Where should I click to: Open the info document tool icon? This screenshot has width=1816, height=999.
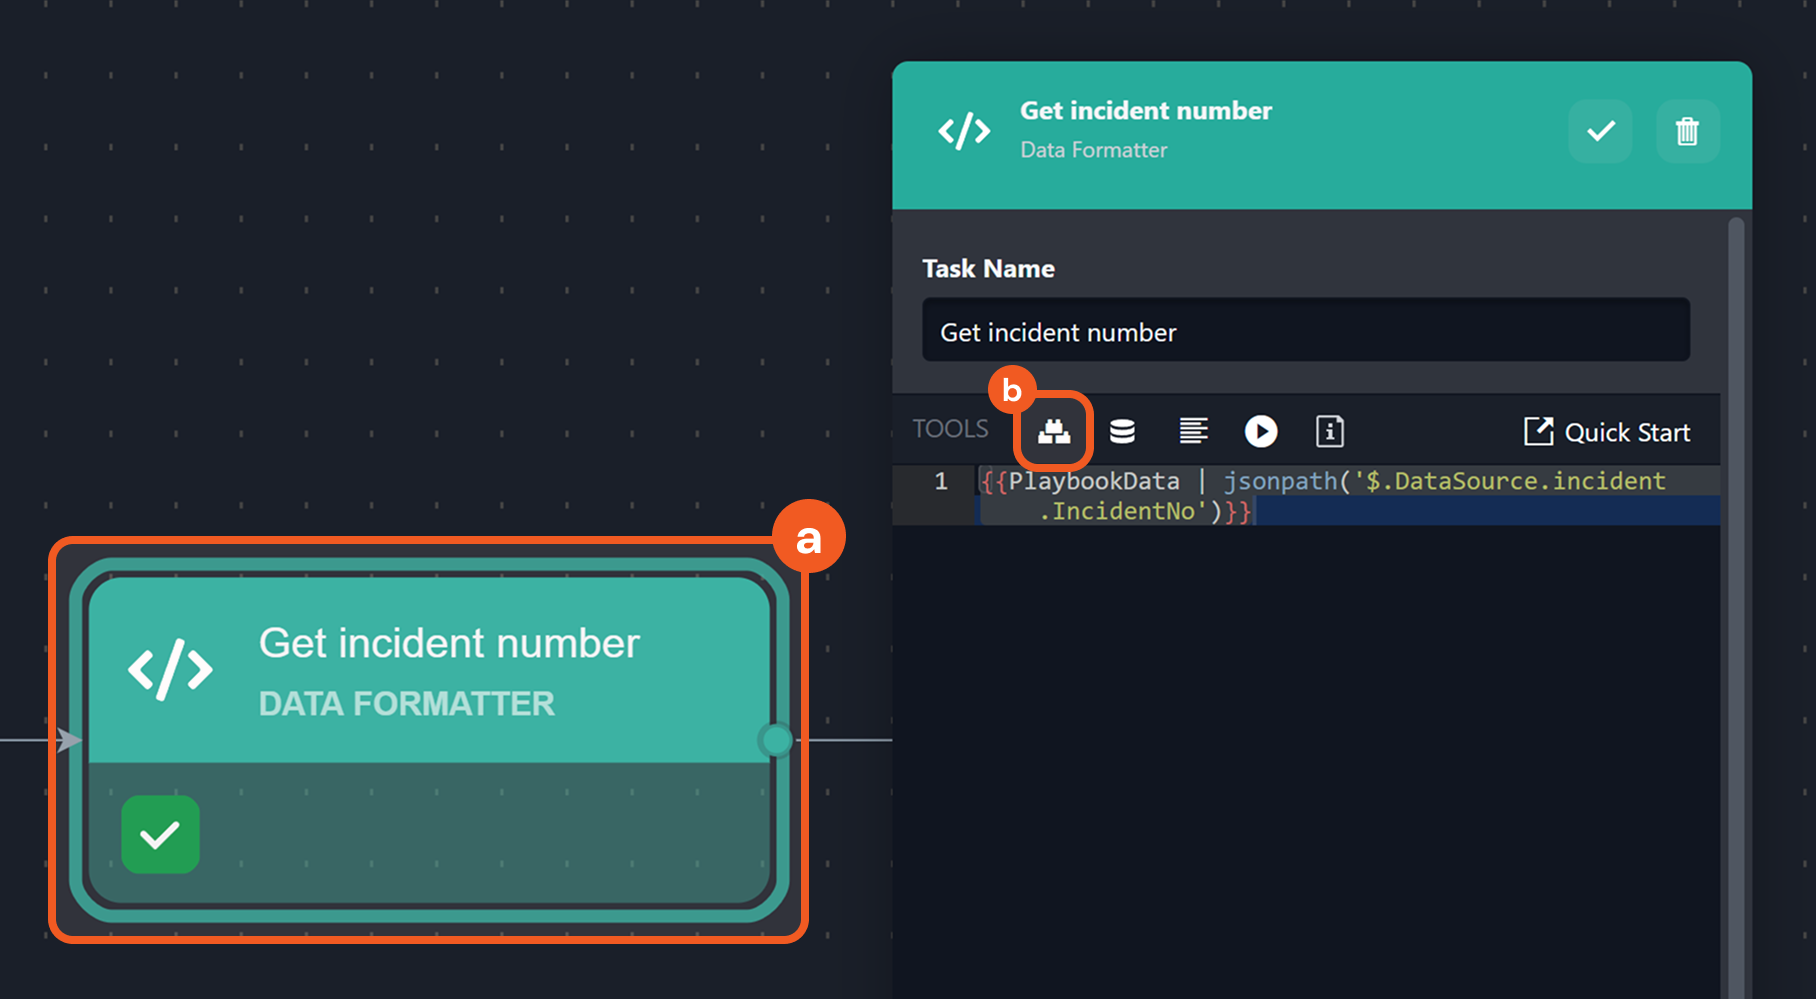[1329, 431]
